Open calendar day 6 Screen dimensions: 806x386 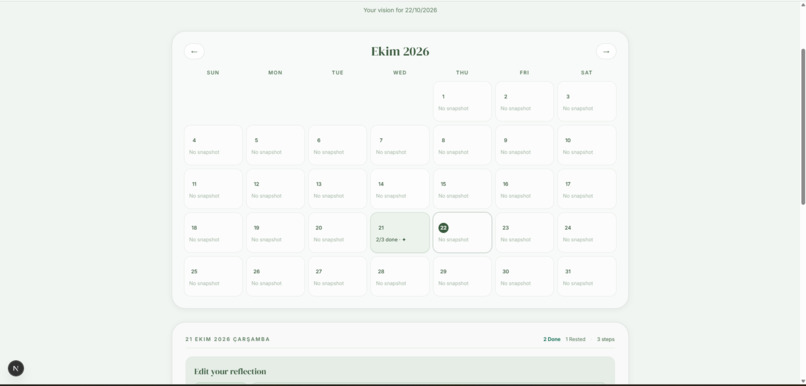(x=338, y=145)
